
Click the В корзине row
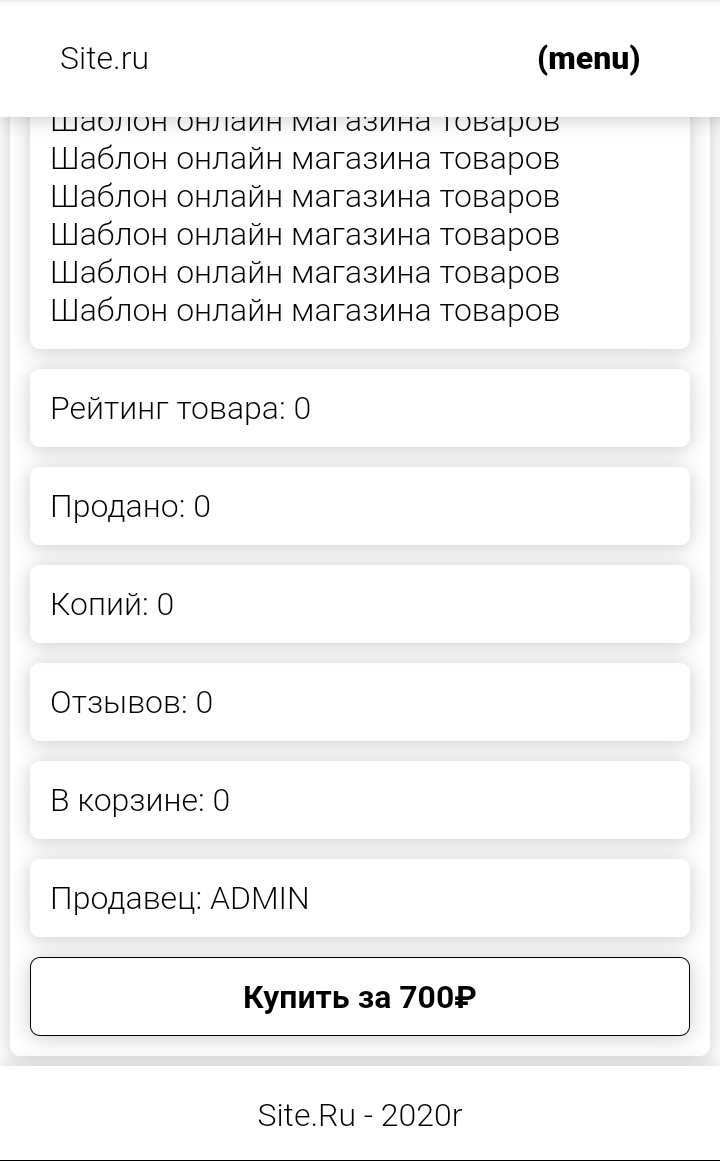[x=359, y=800]
